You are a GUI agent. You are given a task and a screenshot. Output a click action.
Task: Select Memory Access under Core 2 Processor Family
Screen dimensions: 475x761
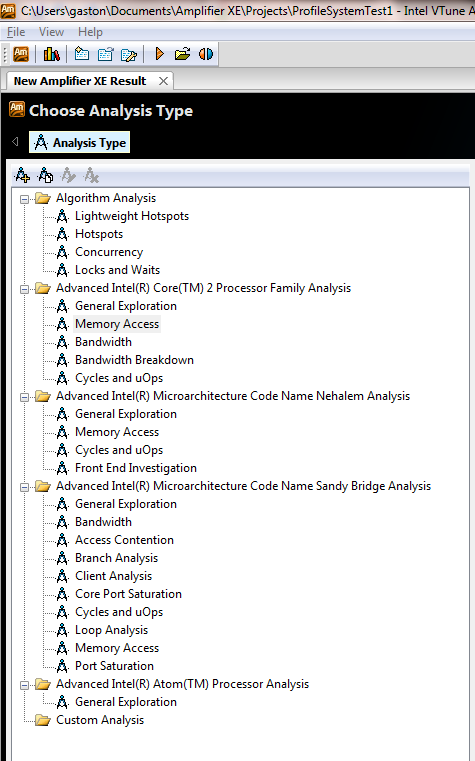point(117,324)
